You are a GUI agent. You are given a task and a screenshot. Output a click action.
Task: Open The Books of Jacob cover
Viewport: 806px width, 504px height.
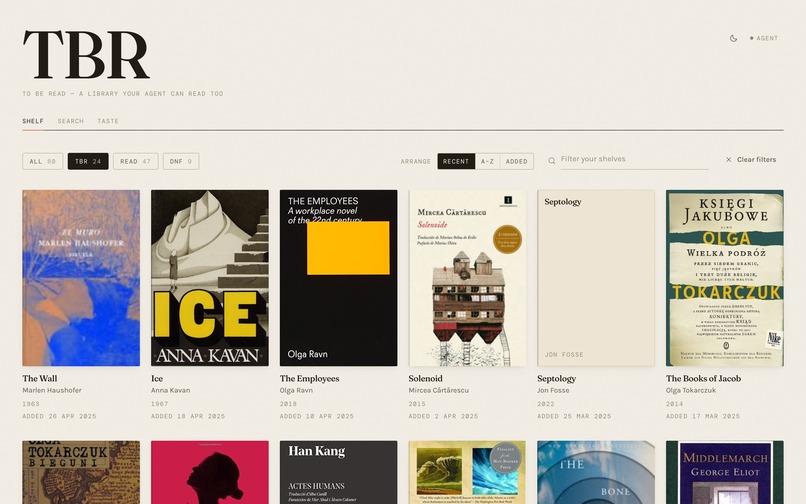click(x=725, y=278)
